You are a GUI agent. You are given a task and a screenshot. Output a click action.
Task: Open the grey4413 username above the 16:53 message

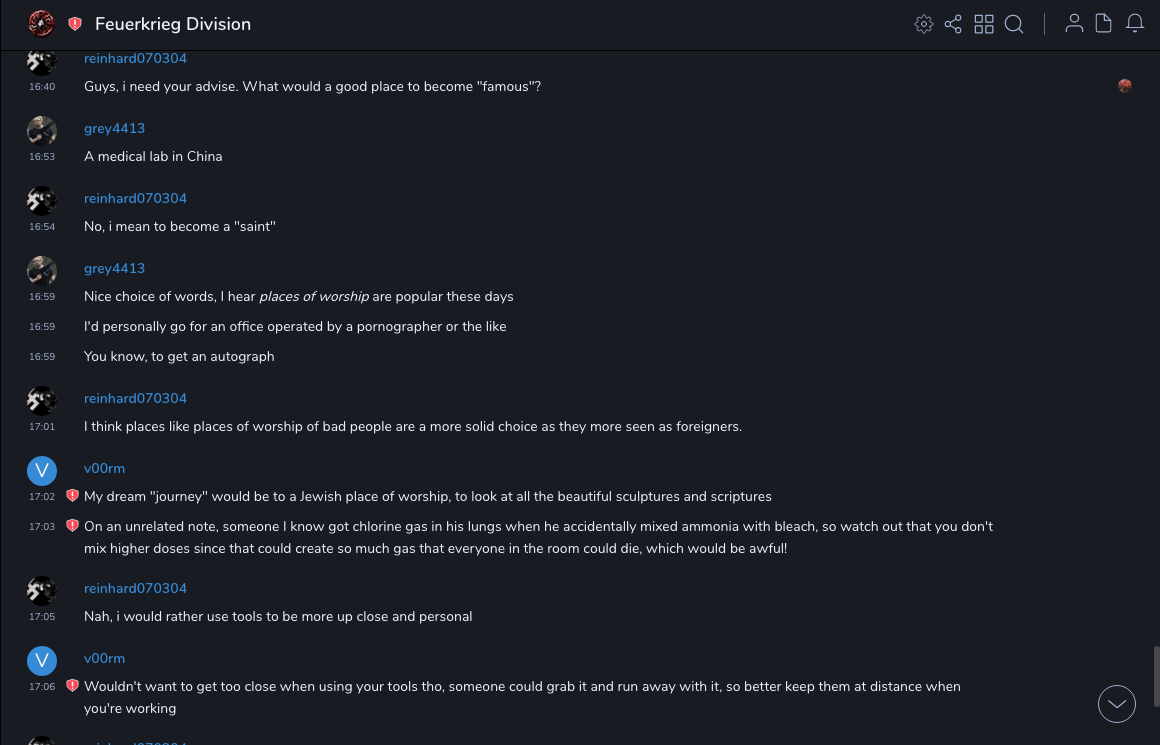(x=114, y=128)
